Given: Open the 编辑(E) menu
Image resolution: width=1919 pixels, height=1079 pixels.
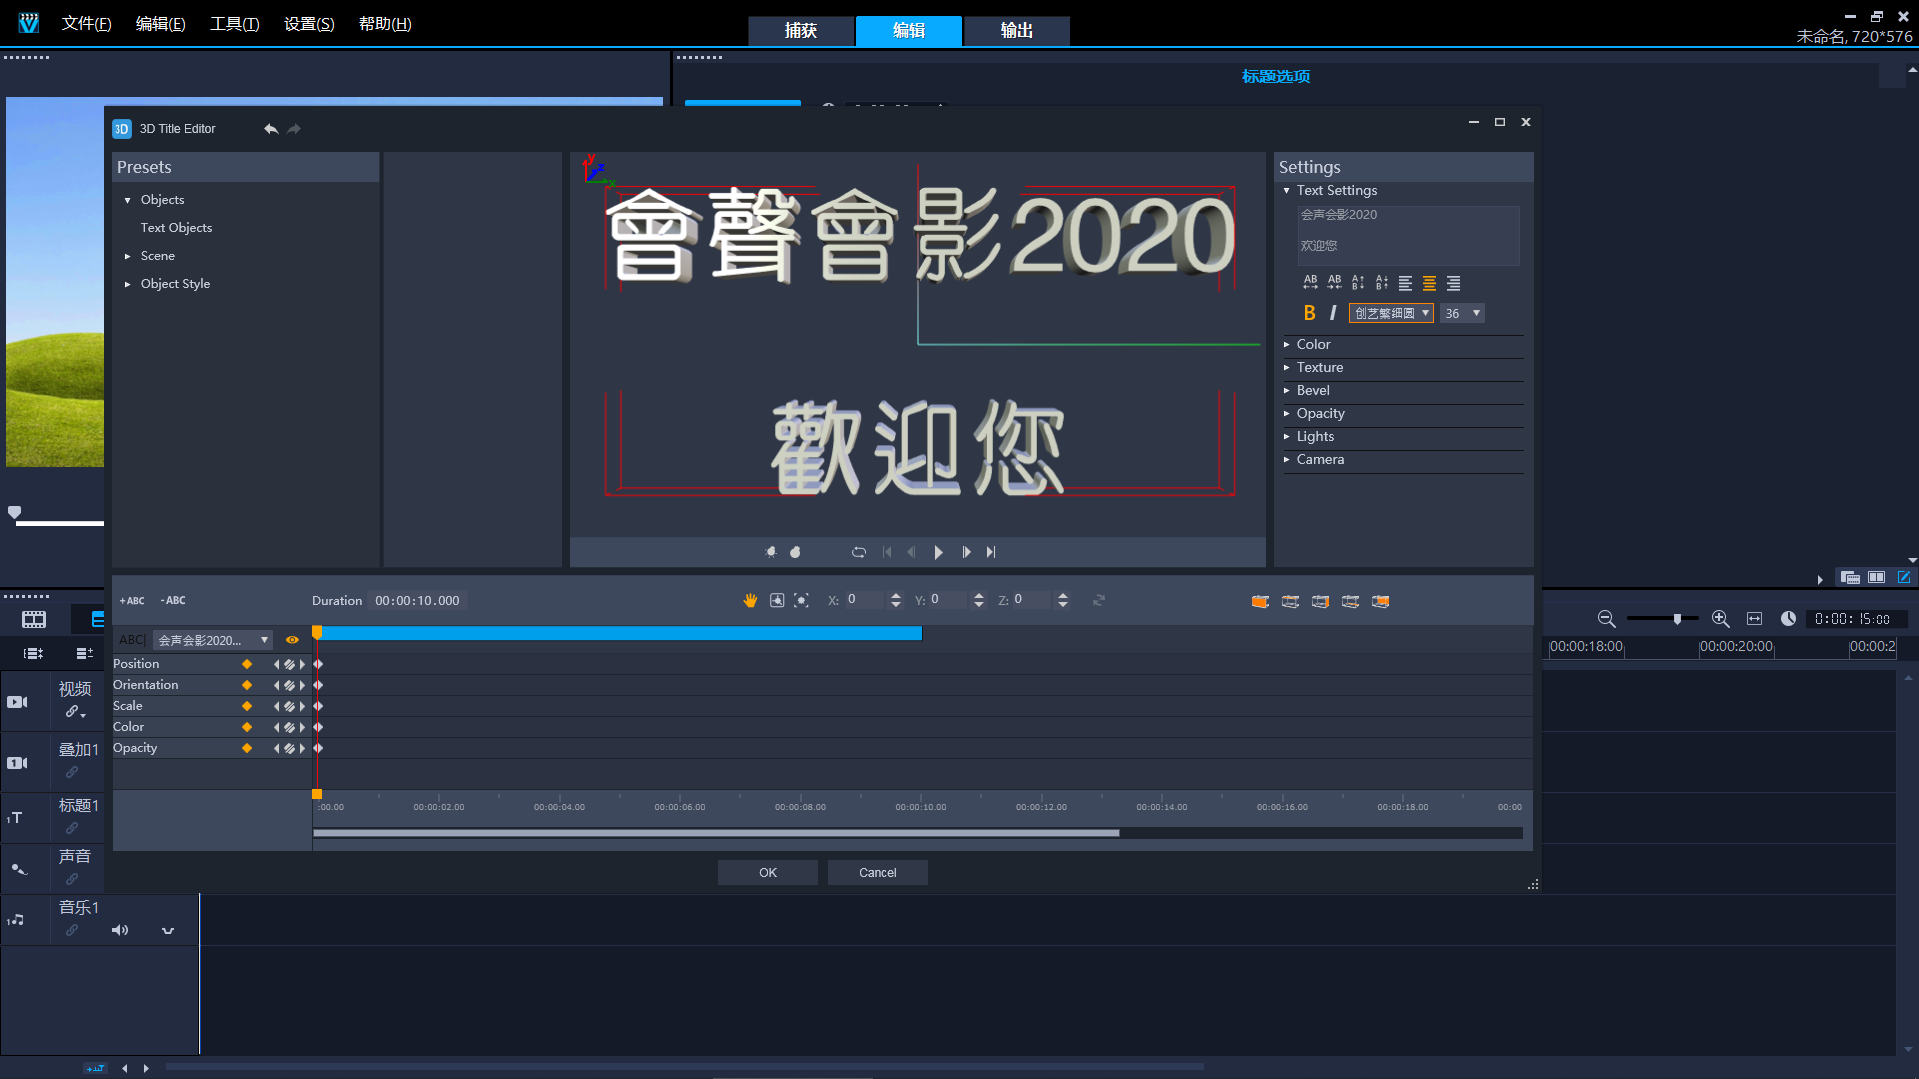Looking at the screenshot, I should point(160,23).
